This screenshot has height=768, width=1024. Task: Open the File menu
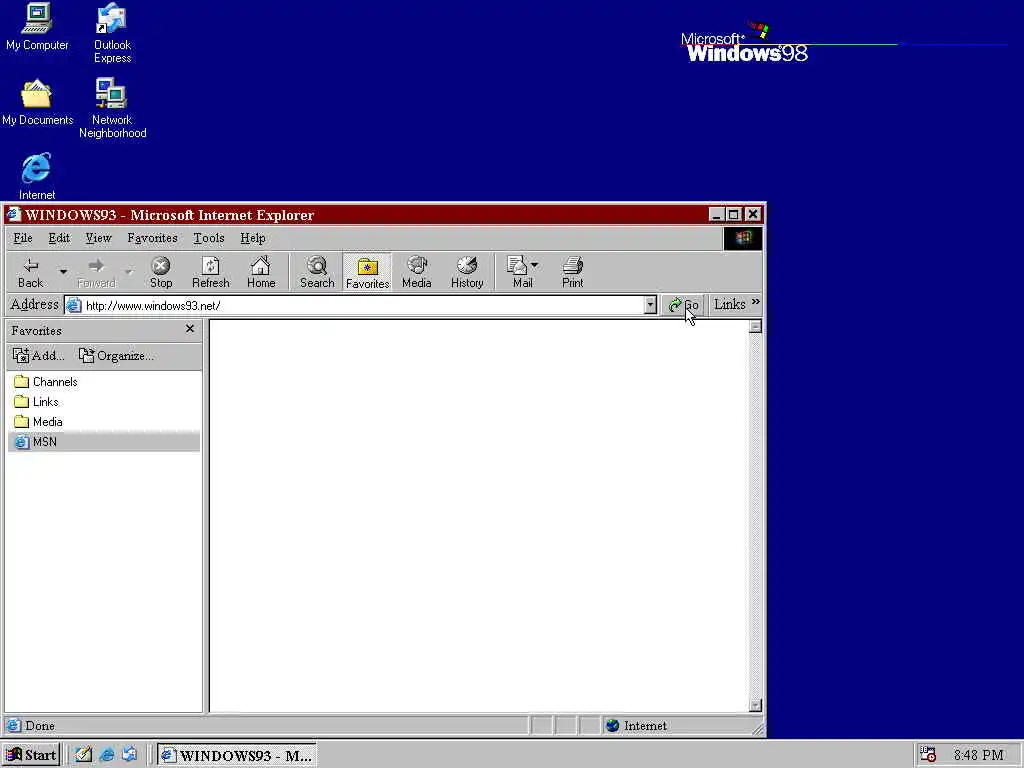coord(23,238)
